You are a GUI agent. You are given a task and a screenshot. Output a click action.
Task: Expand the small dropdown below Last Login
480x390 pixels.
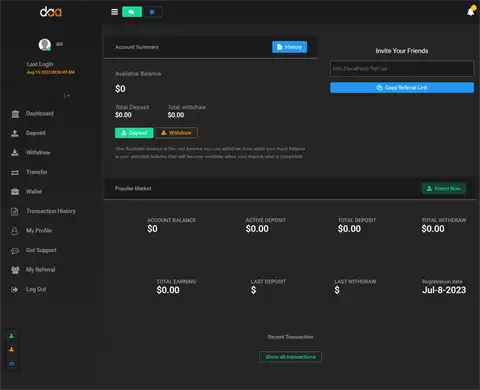point(67,96)
